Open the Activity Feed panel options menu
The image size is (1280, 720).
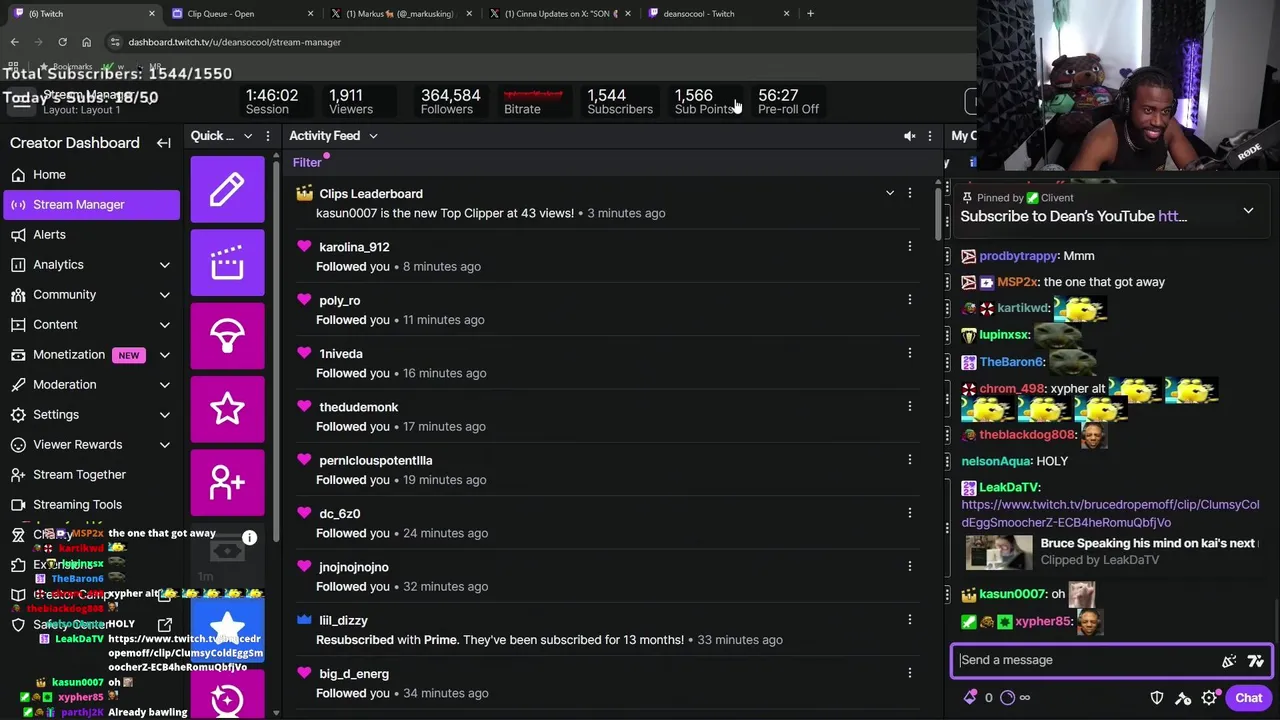tap(929, 136)
